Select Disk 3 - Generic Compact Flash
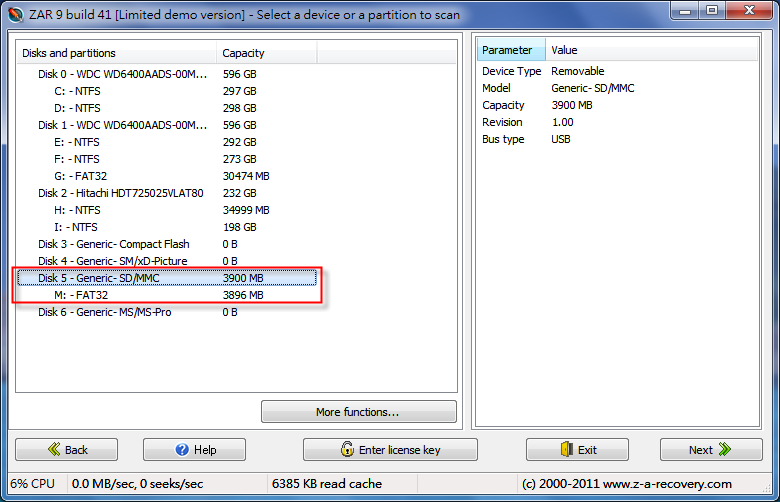Viewport: 780px width, 502px height. pyautogui.click(x=114, y=244)
